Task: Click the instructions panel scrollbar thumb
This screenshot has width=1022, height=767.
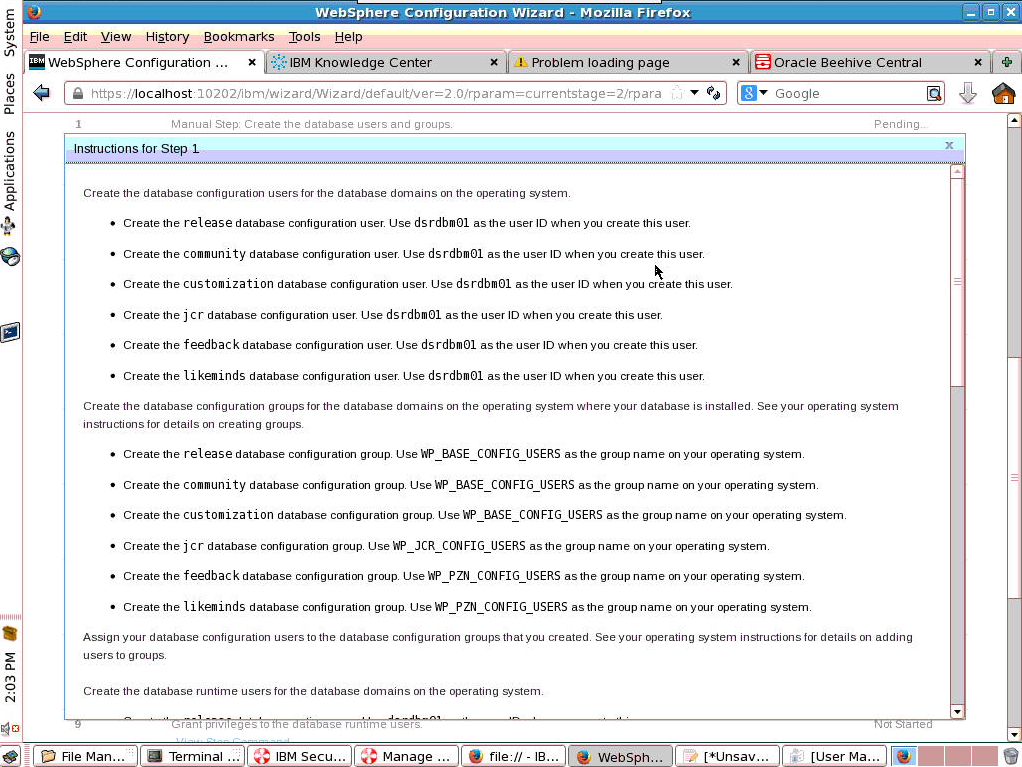Action: coord(957,281)
